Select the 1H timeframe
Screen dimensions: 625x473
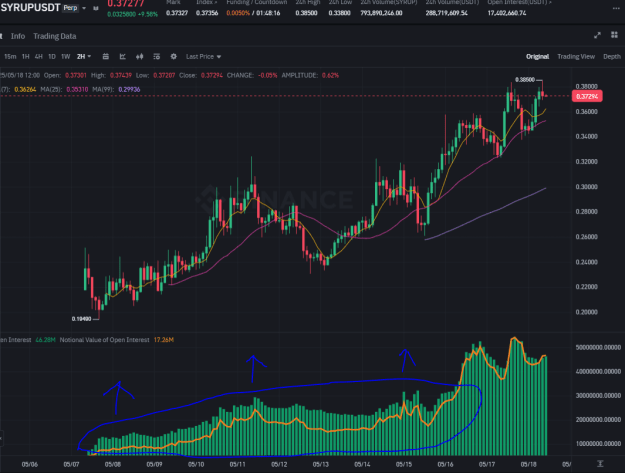point(26,57)
